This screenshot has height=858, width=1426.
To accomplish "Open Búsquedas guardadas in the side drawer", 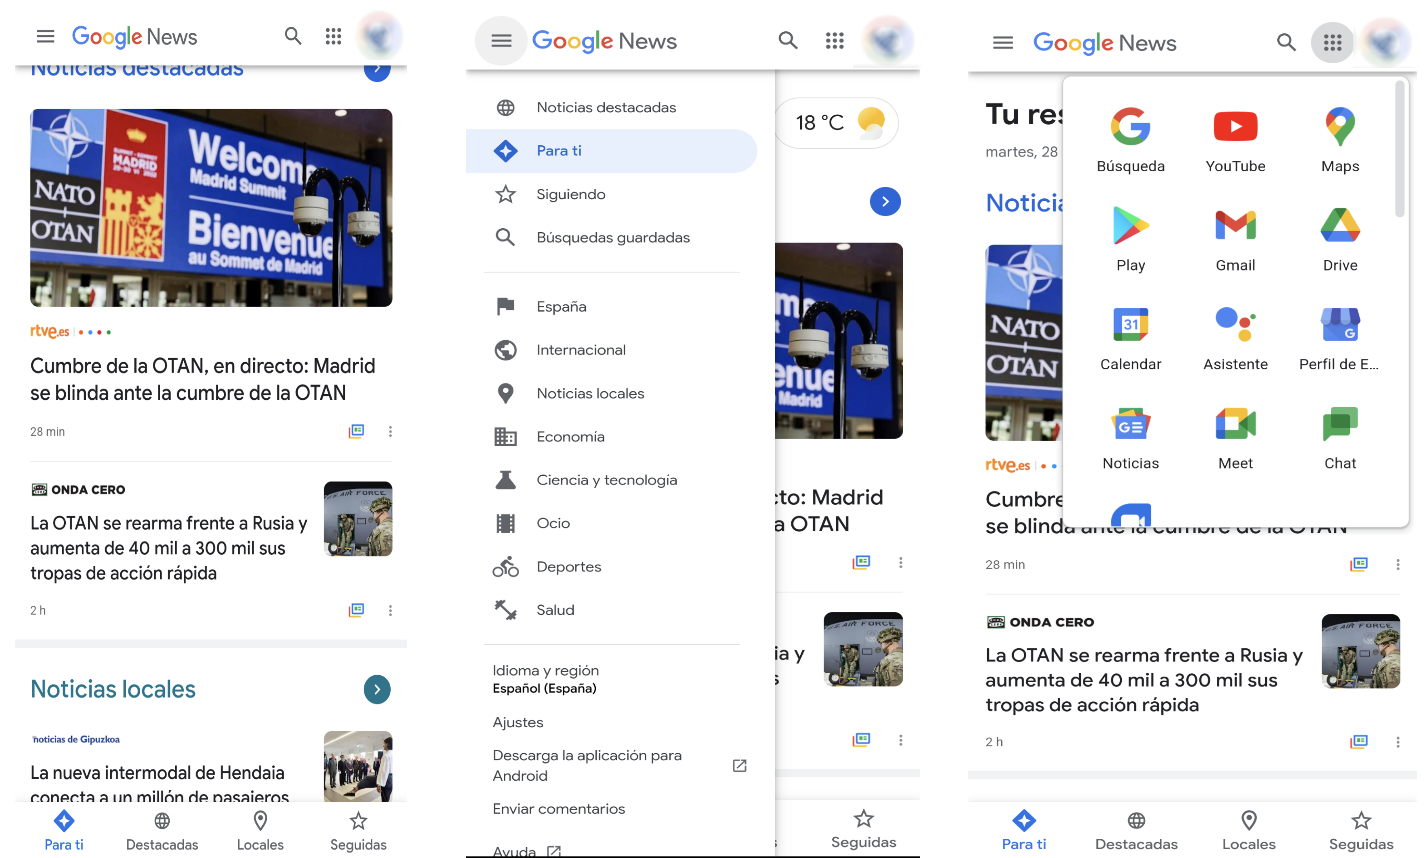I will click(611, 237).
